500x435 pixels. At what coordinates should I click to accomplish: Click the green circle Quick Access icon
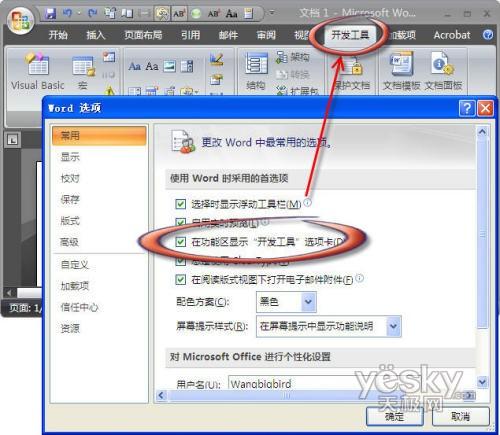tap(196, 14)
